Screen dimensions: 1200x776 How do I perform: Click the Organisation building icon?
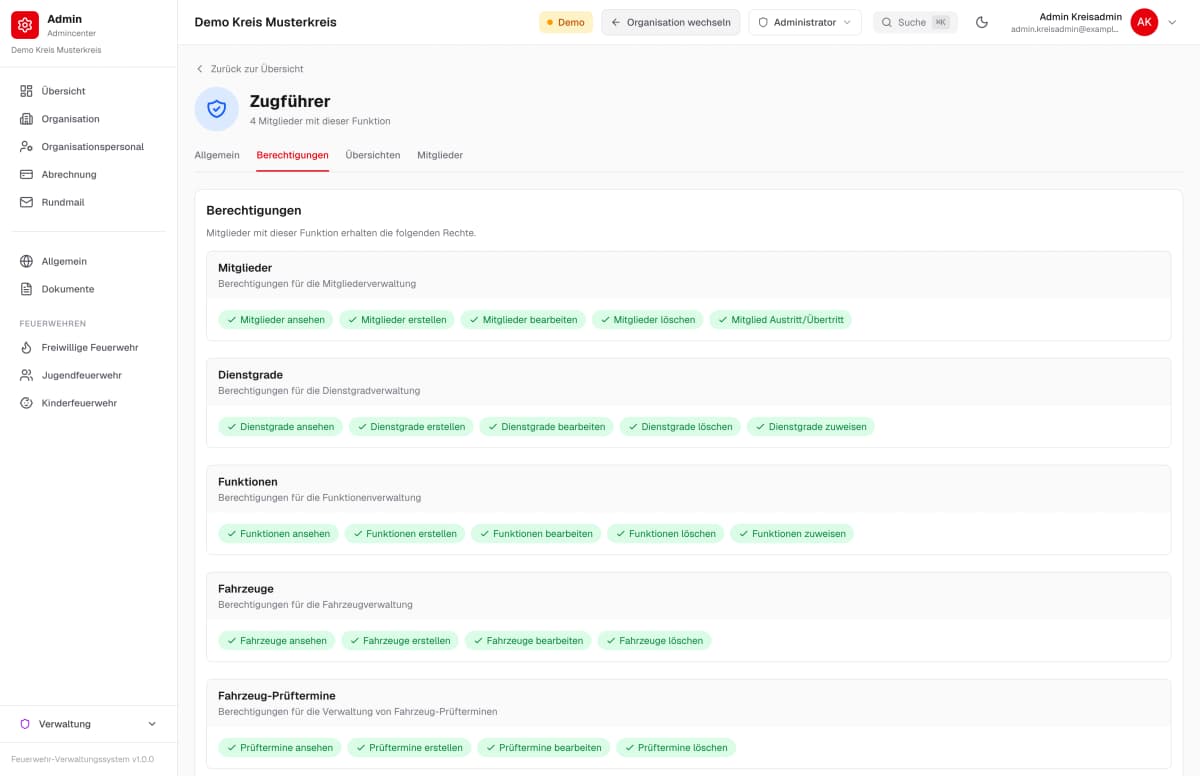click(x=26, y=119)
